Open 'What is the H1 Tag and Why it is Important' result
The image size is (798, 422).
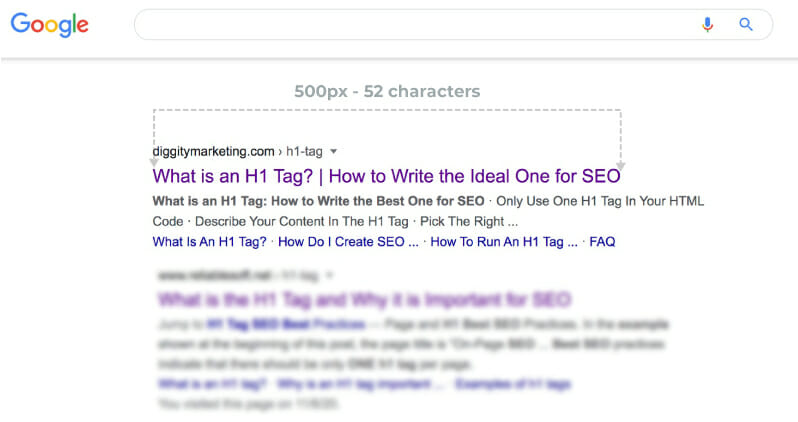point(364,299)
